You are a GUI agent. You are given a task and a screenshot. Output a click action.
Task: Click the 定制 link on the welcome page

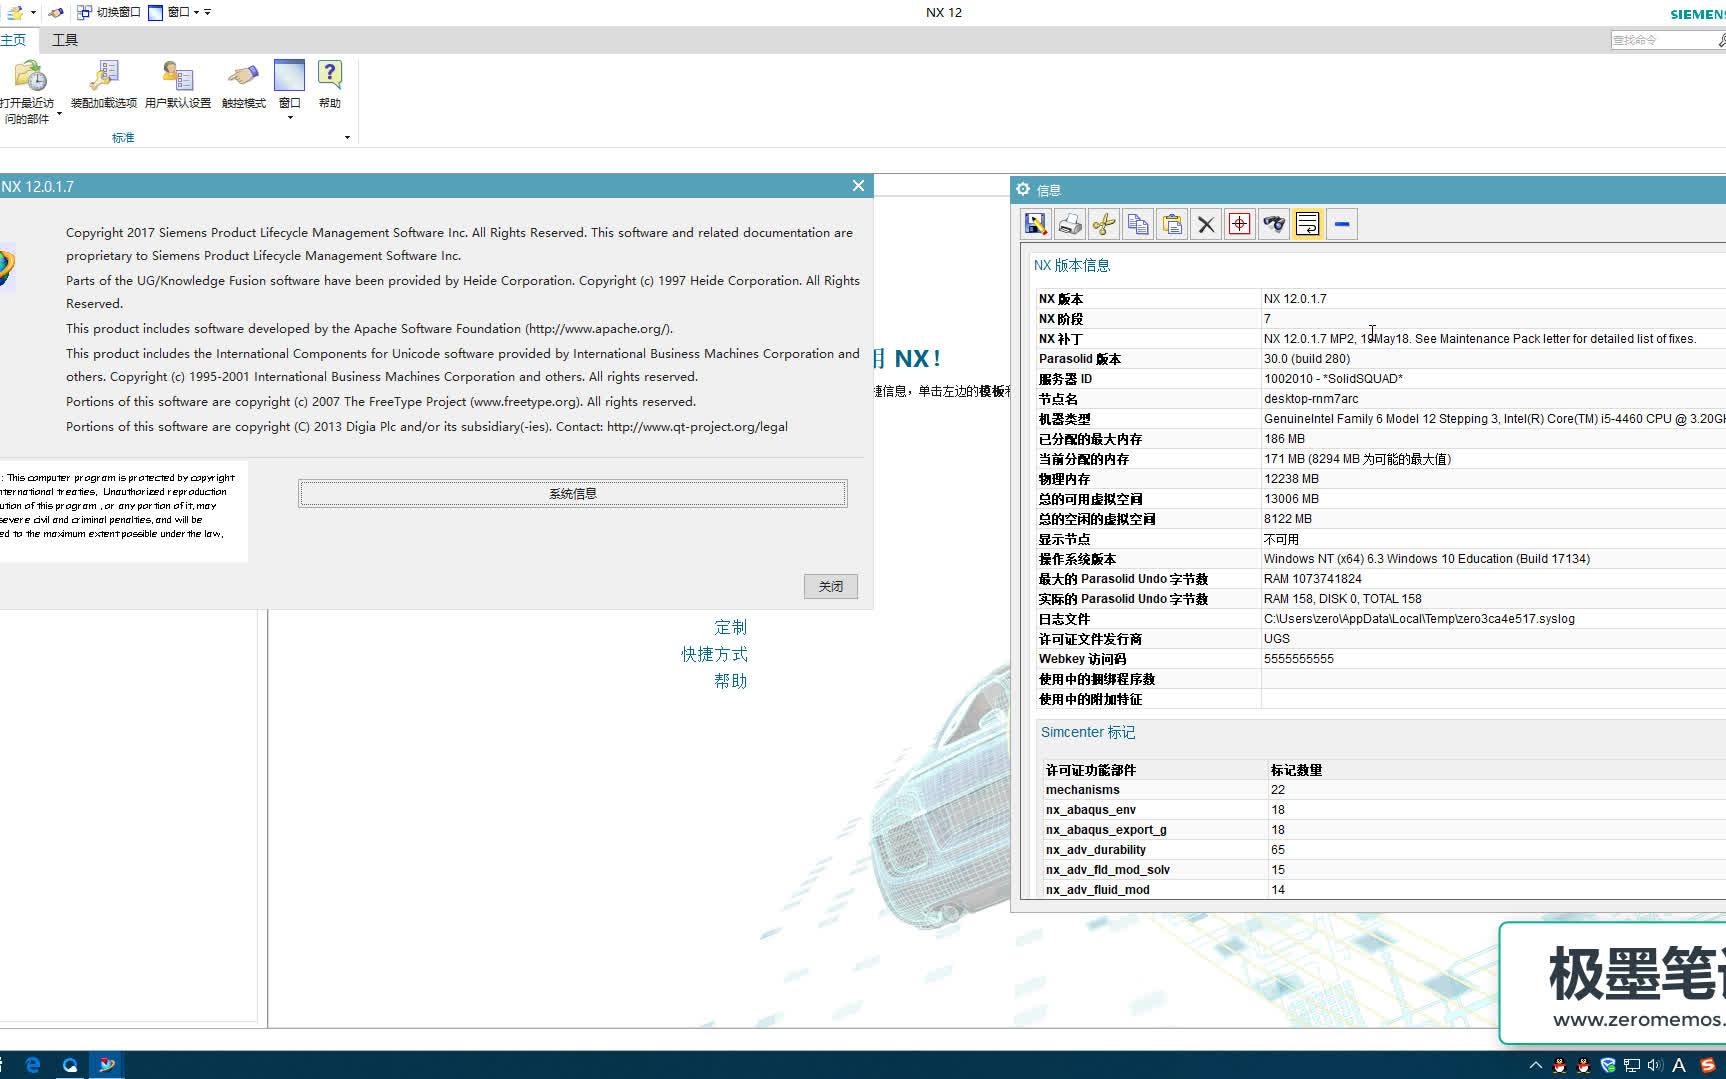coord(731,627)
